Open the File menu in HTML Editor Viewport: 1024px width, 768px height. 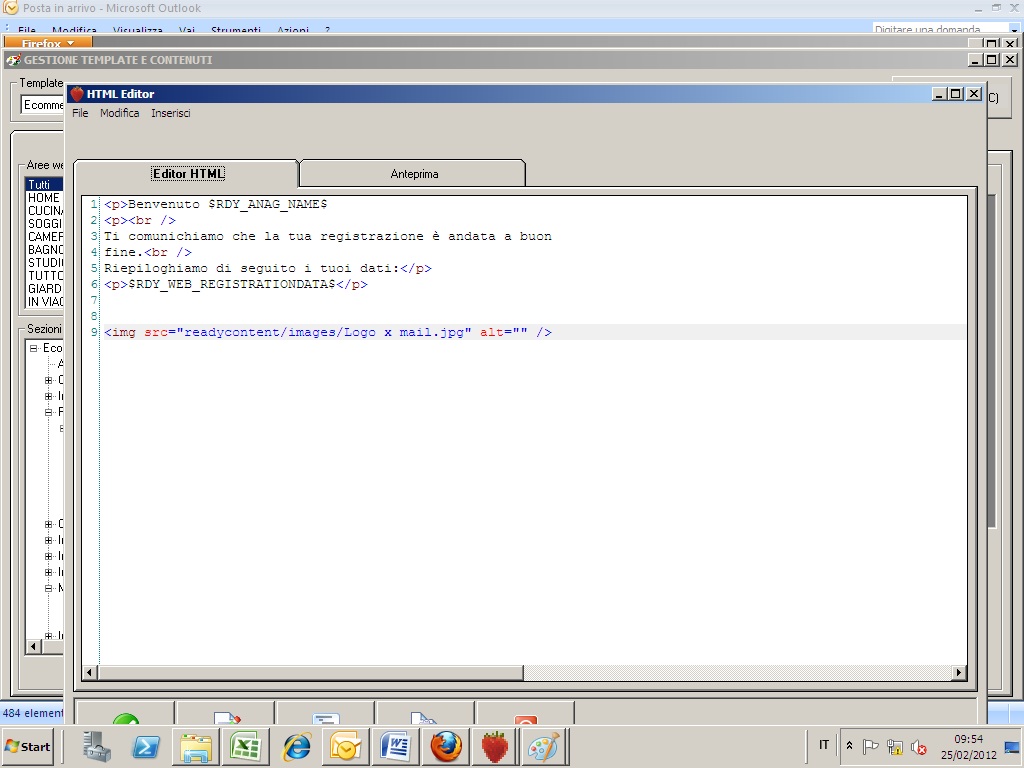pyautogui.click(x=80, y=113)
